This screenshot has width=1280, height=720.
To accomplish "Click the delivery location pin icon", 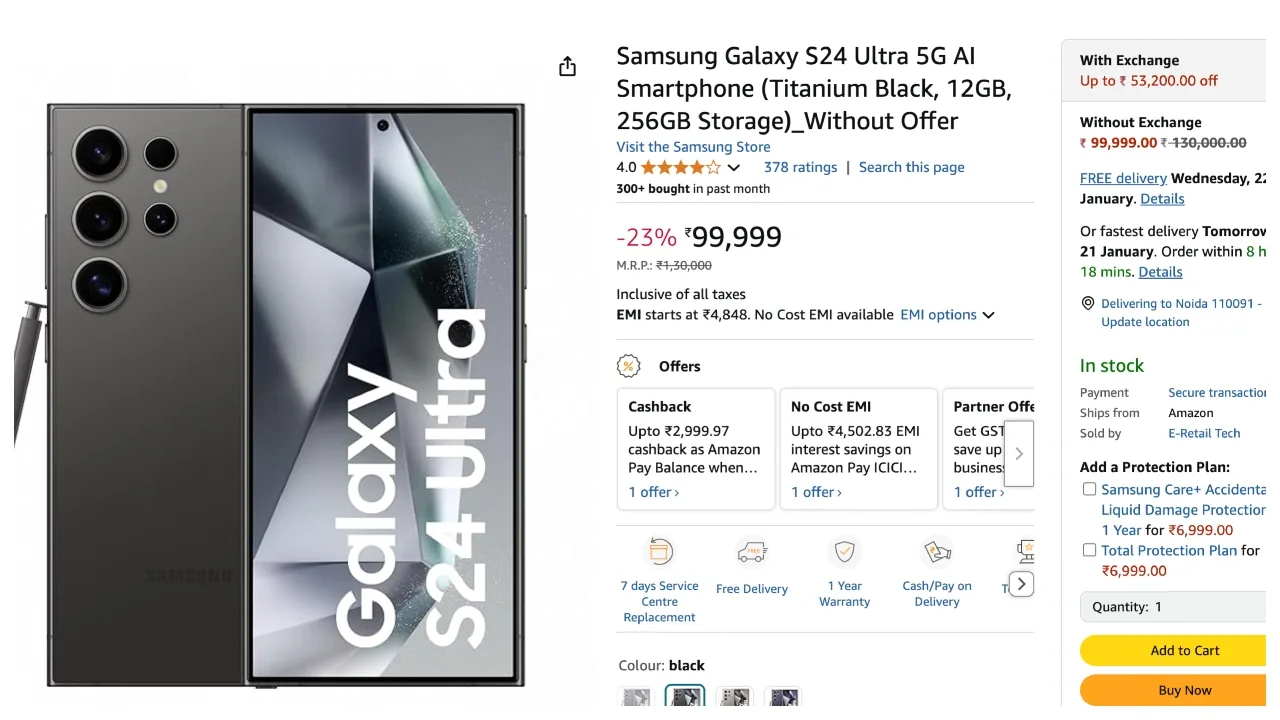I will [1088, 304].
